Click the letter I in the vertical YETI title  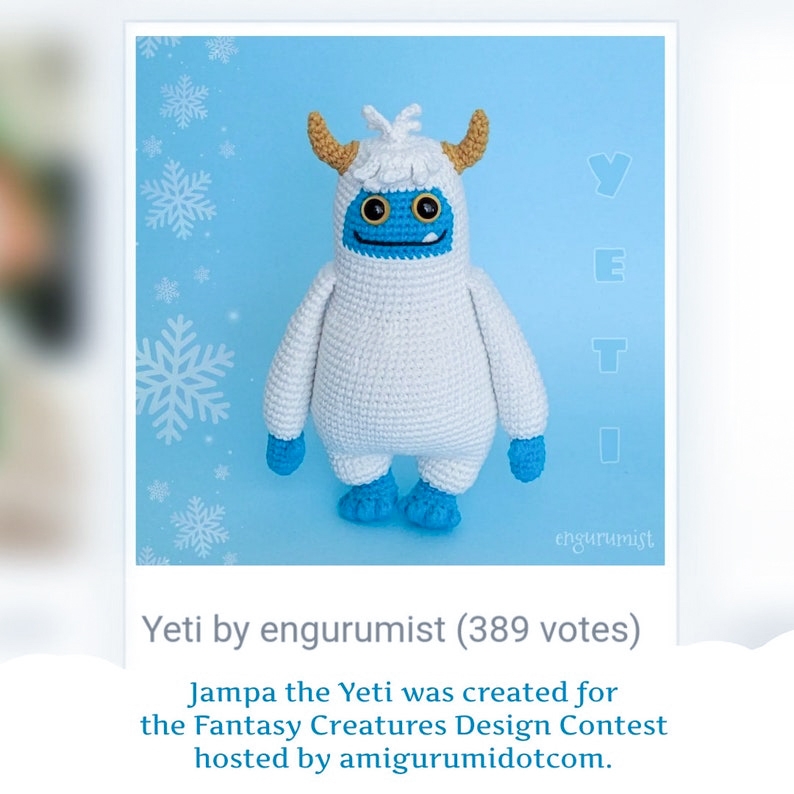click(x=610, y=445)
